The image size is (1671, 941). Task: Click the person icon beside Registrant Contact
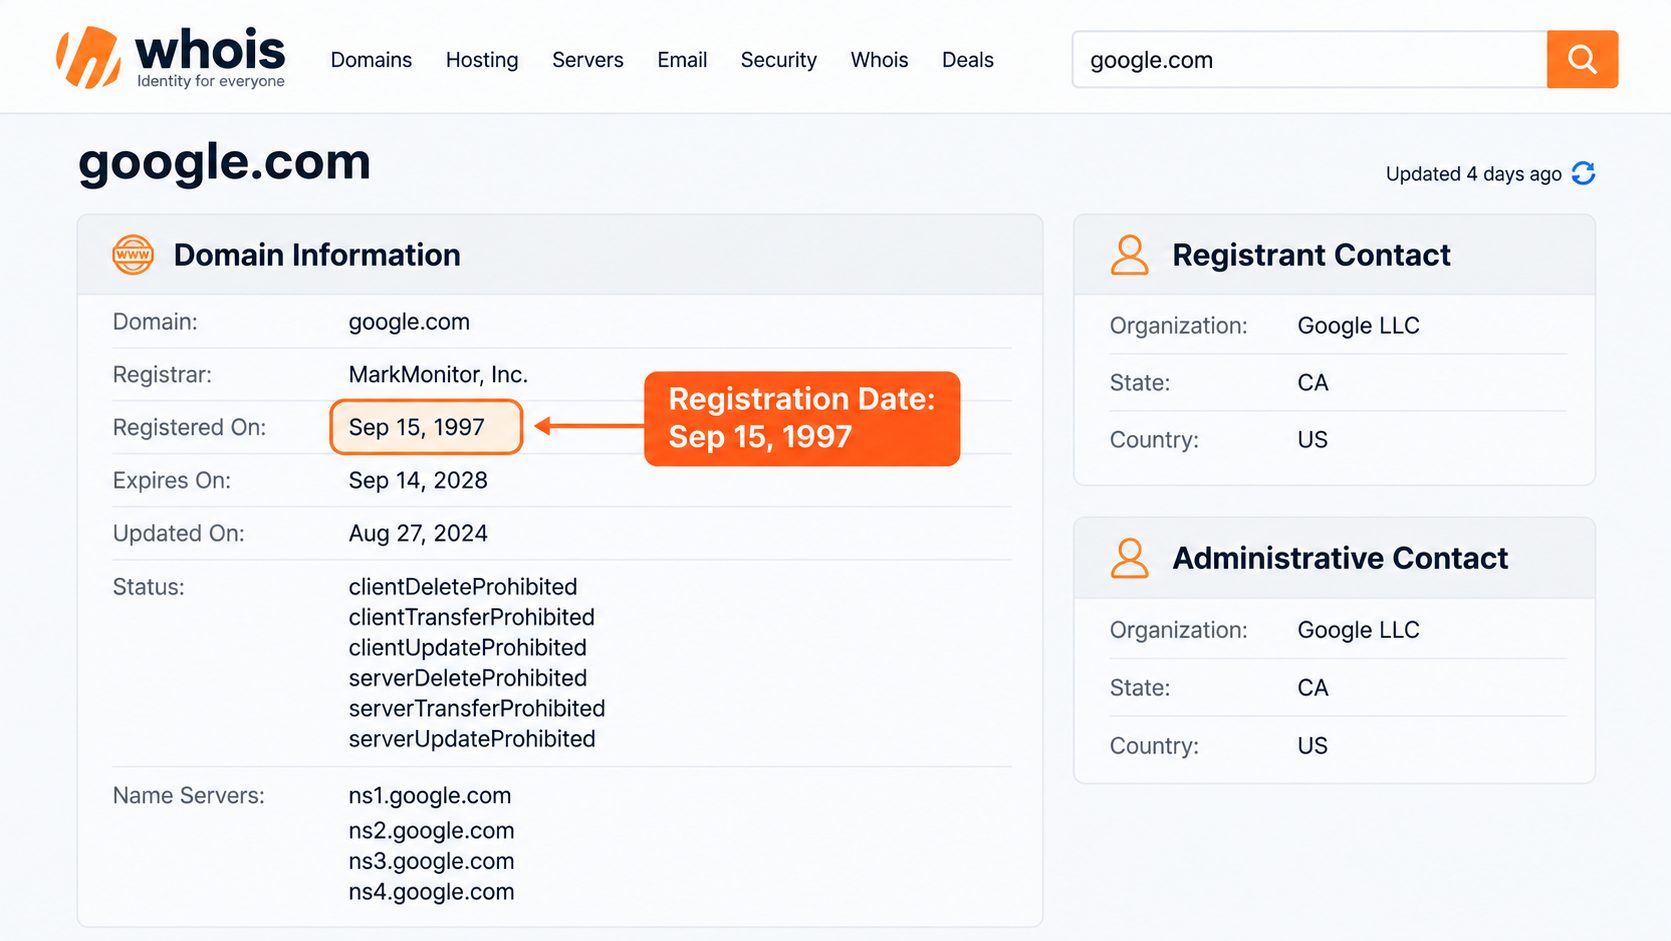(1129, 255)
